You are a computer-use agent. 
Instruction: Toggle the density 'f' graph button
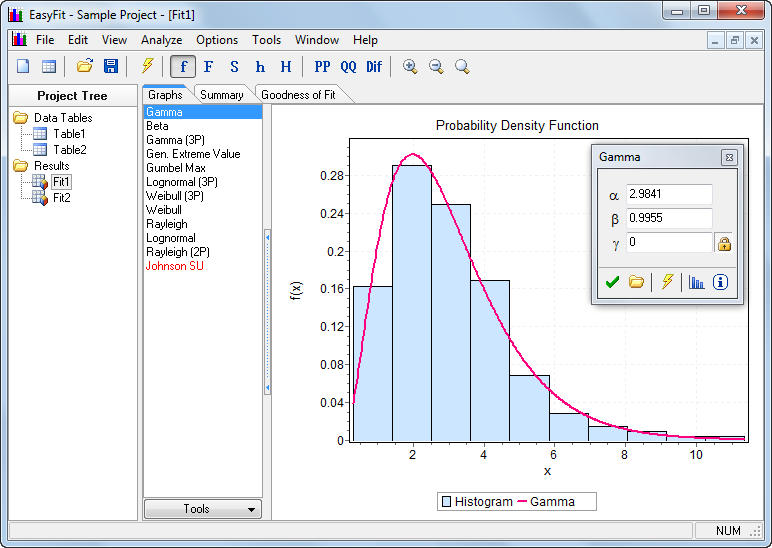click(x=182, y=67)
